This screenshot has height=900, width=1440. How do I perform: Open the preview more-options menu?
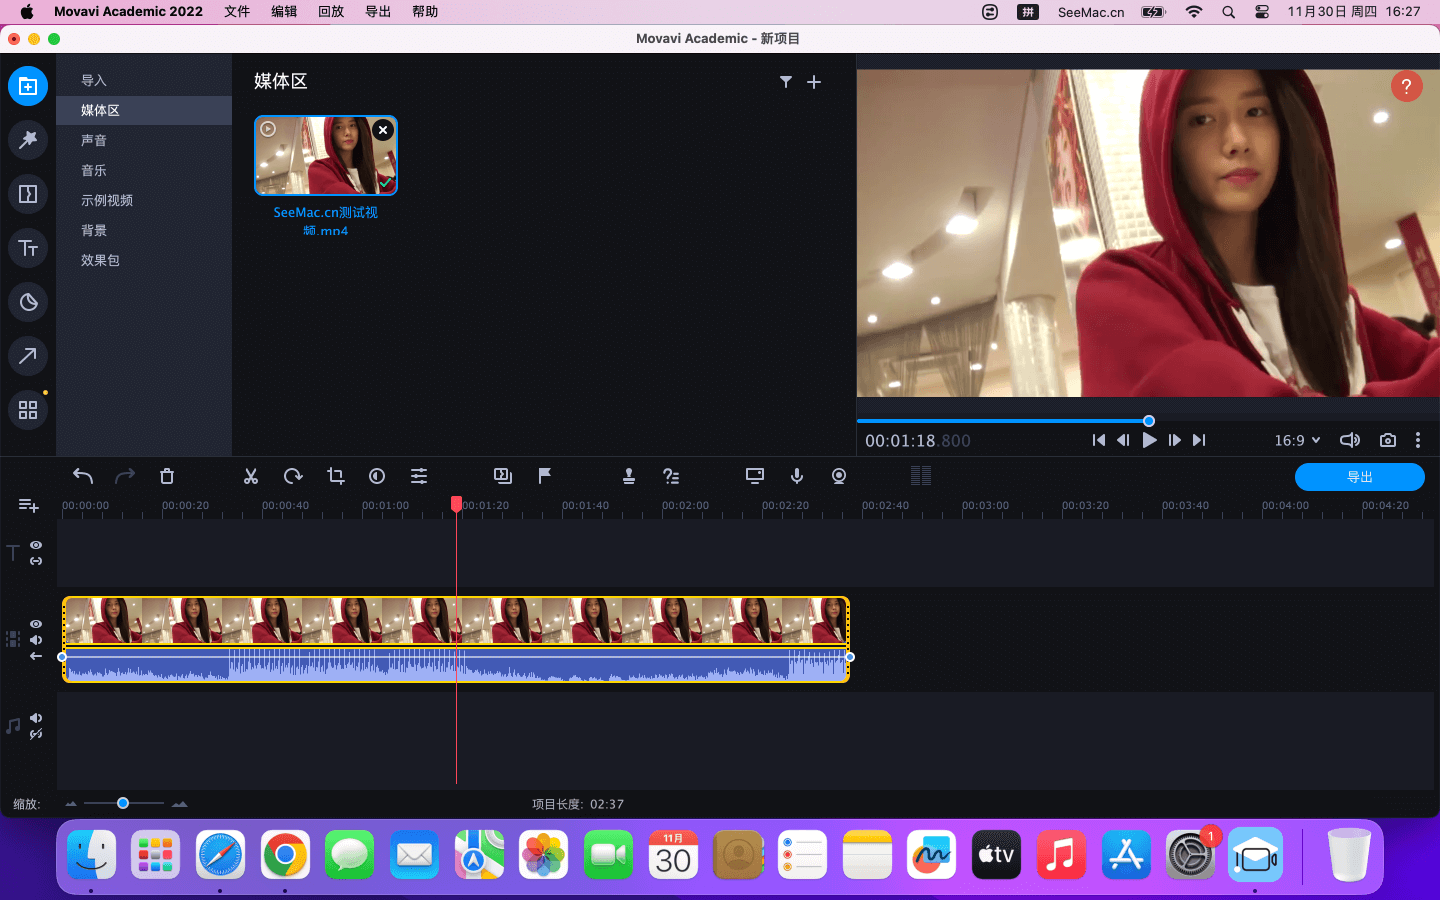click(x=1418, y=440)
